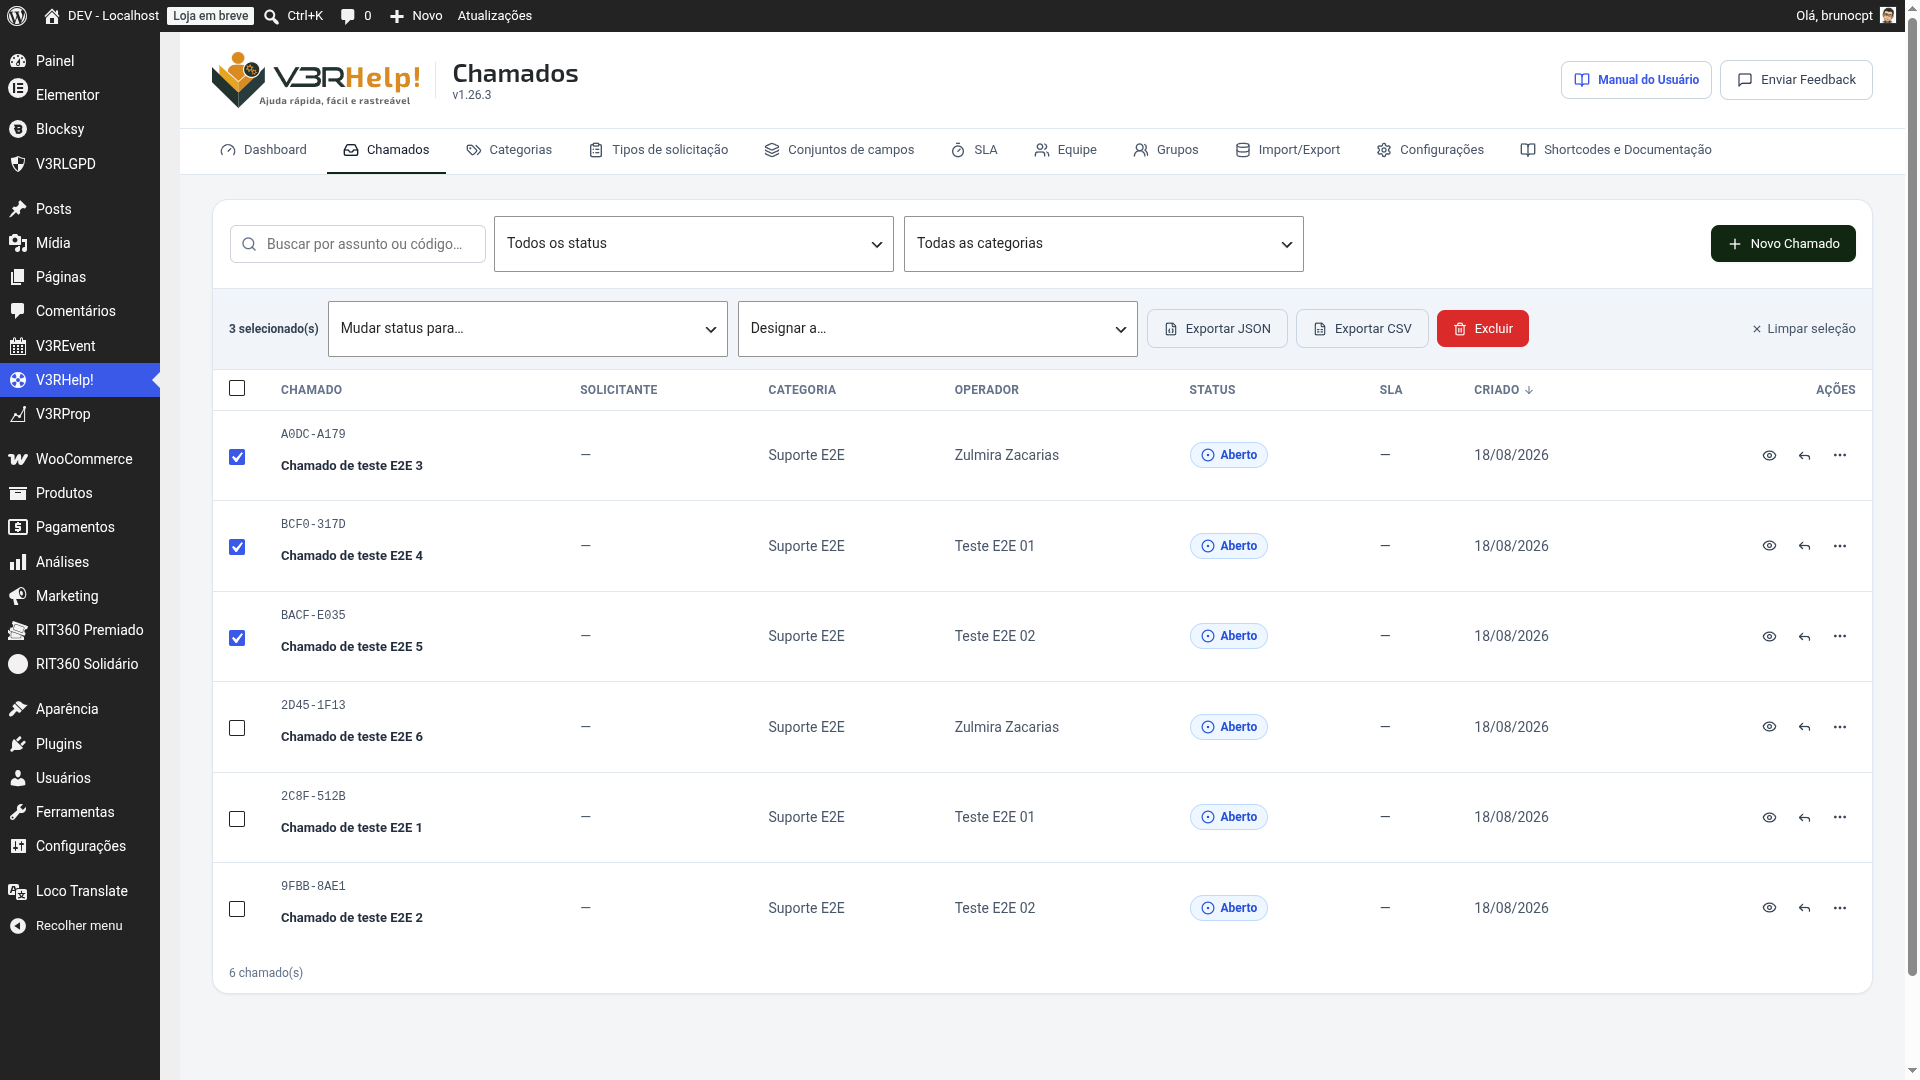Open Shortcodes e Documentação tab
Screen dimensions: 1920x1080
pyautogui.click(x=1616, y=150)
